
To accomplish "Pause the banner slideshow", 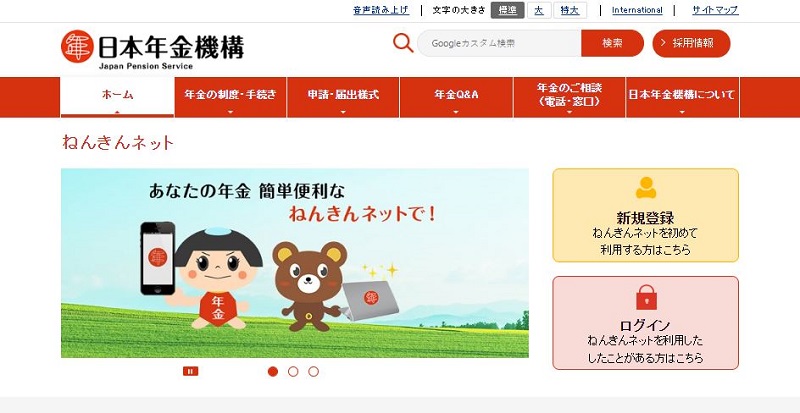I will [190, 371].
